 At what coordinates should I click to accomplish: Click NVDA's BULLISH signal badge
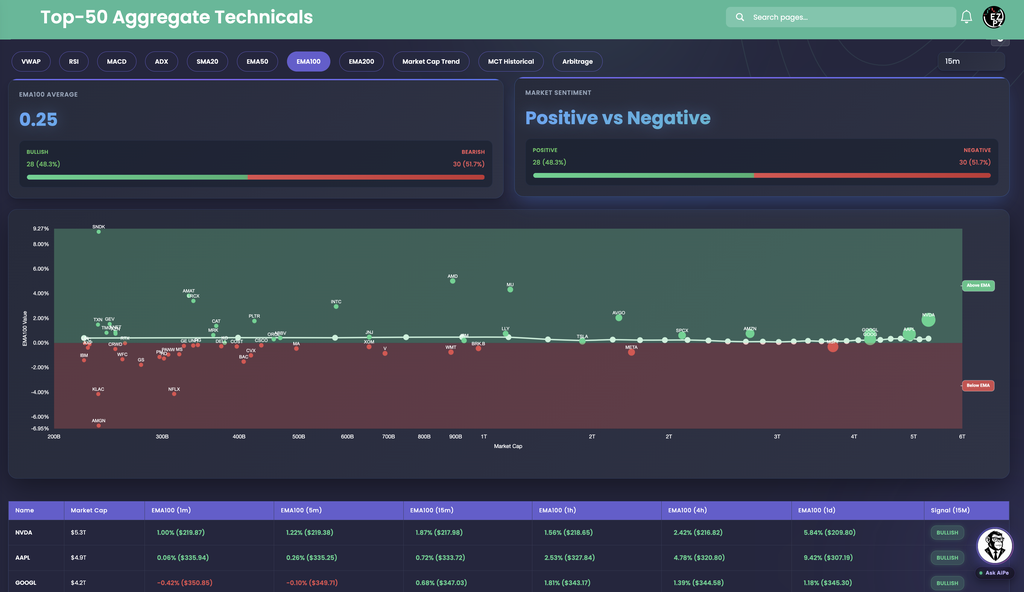947,533
